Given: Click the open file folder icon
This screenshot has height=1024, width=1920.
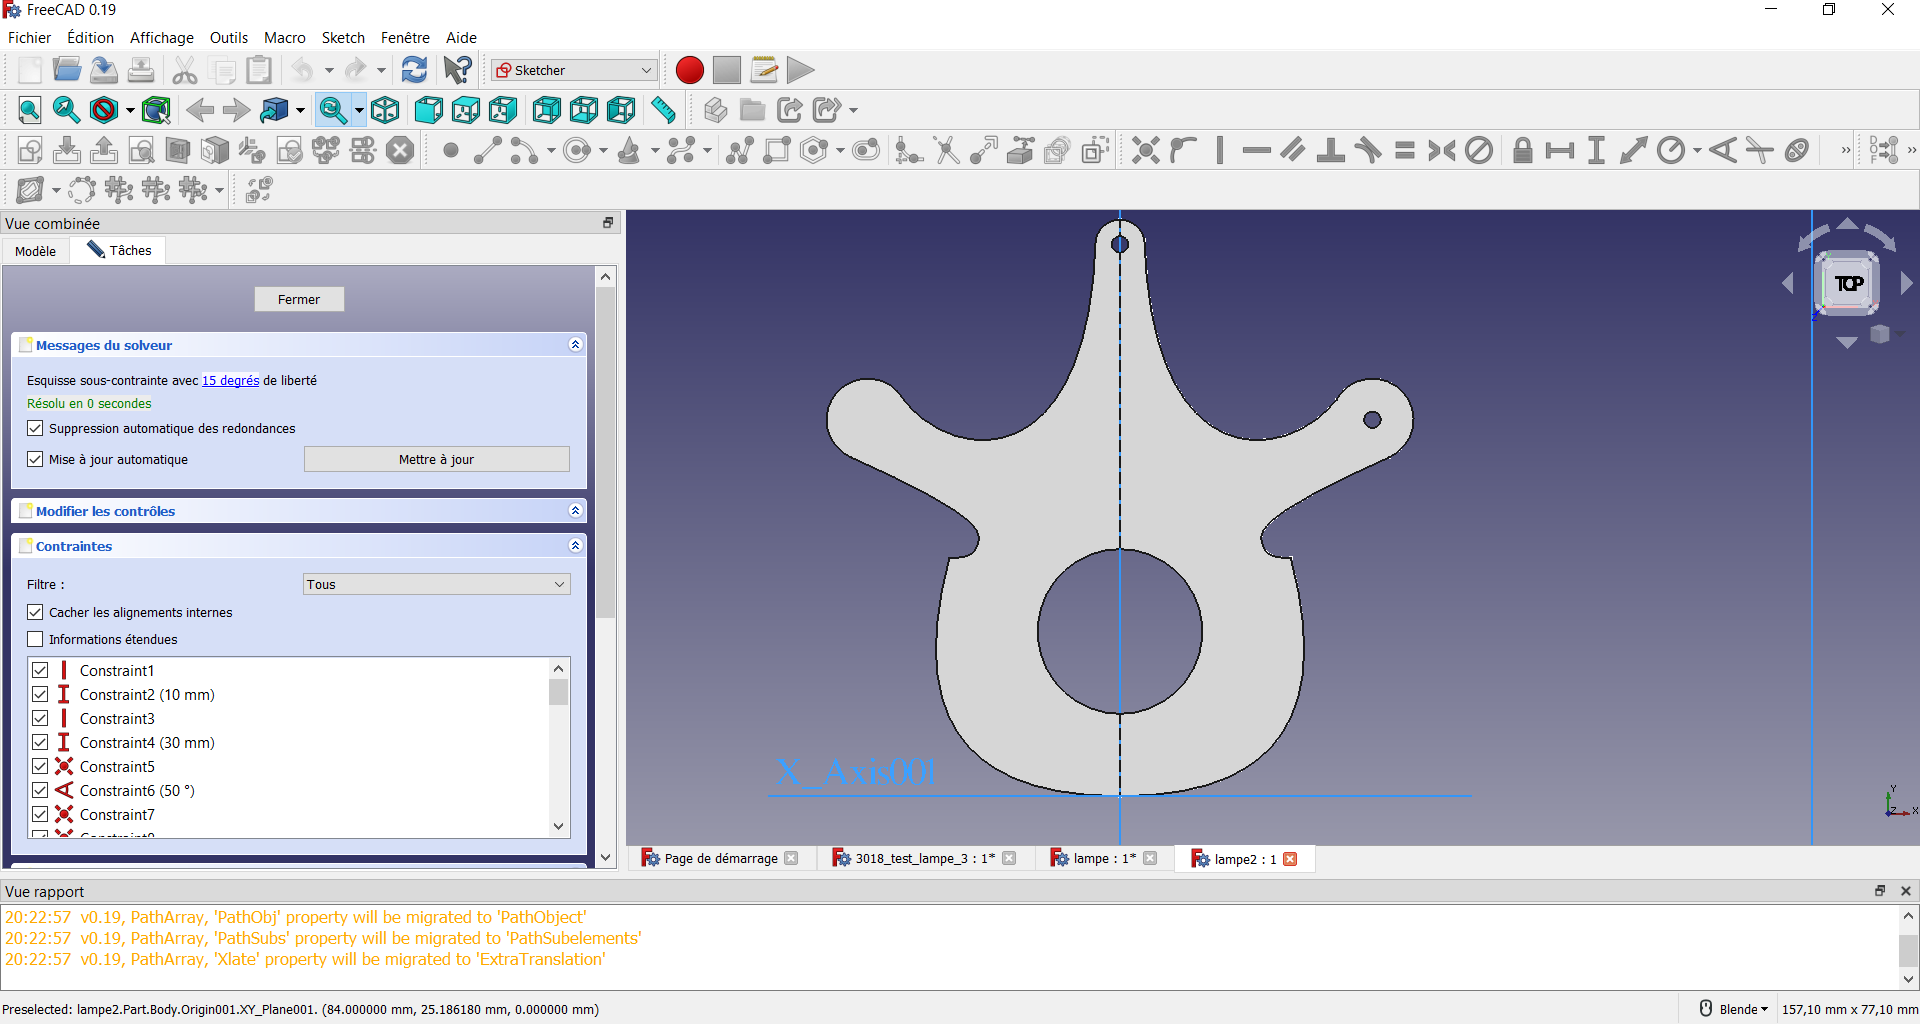Looking at the screenshot, I should pos(67,70).
